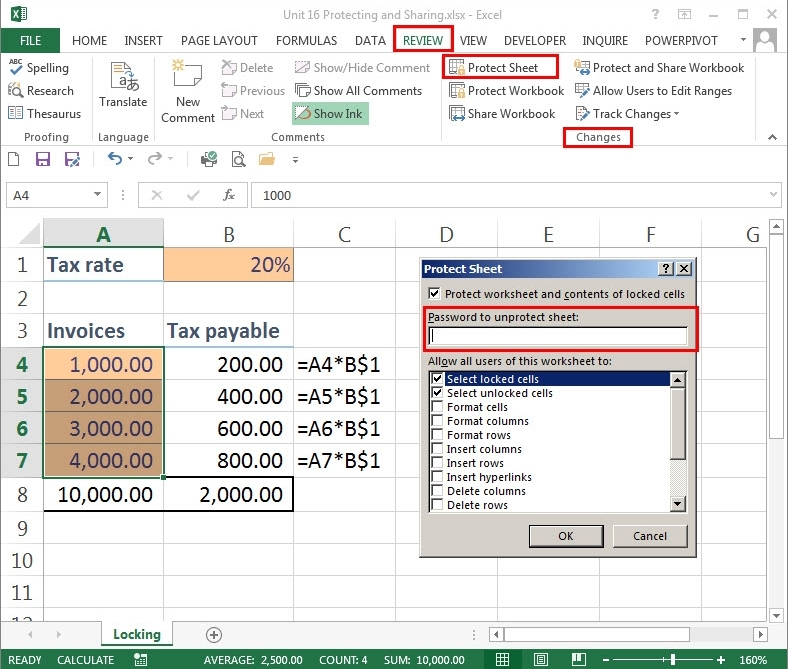The image size is (788, 669).
Task: Click the Protect Sheet dialog help button
Action: tap(666, 269)
